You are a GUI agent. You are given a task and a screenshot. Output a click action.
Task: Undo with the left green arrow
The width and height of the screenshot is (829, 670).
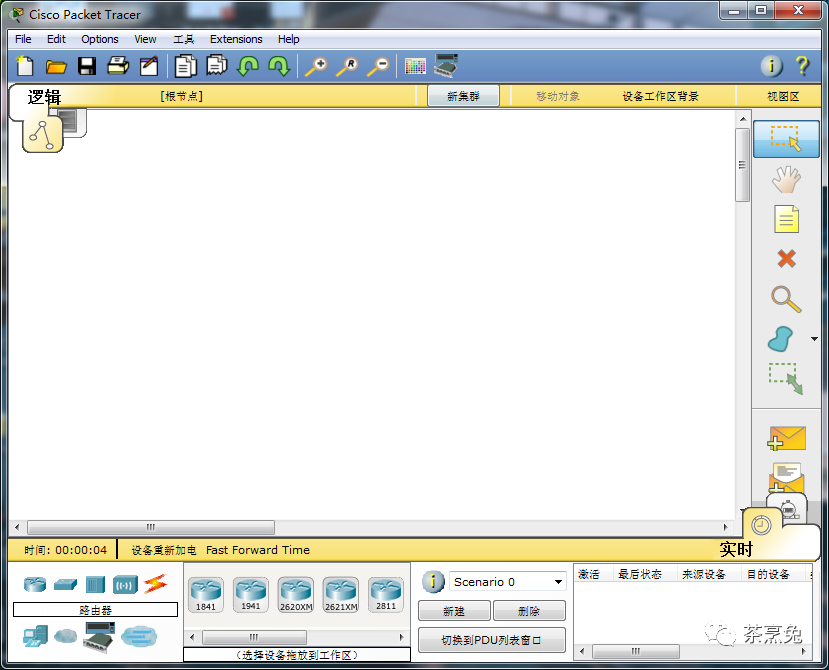[x=248, y=67]
